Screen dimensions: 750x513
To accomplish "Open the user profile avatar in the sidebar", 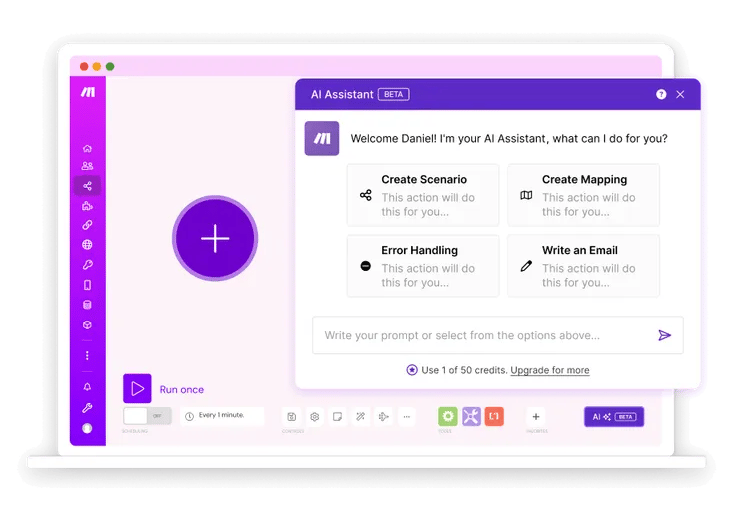I will coord(87,428).
